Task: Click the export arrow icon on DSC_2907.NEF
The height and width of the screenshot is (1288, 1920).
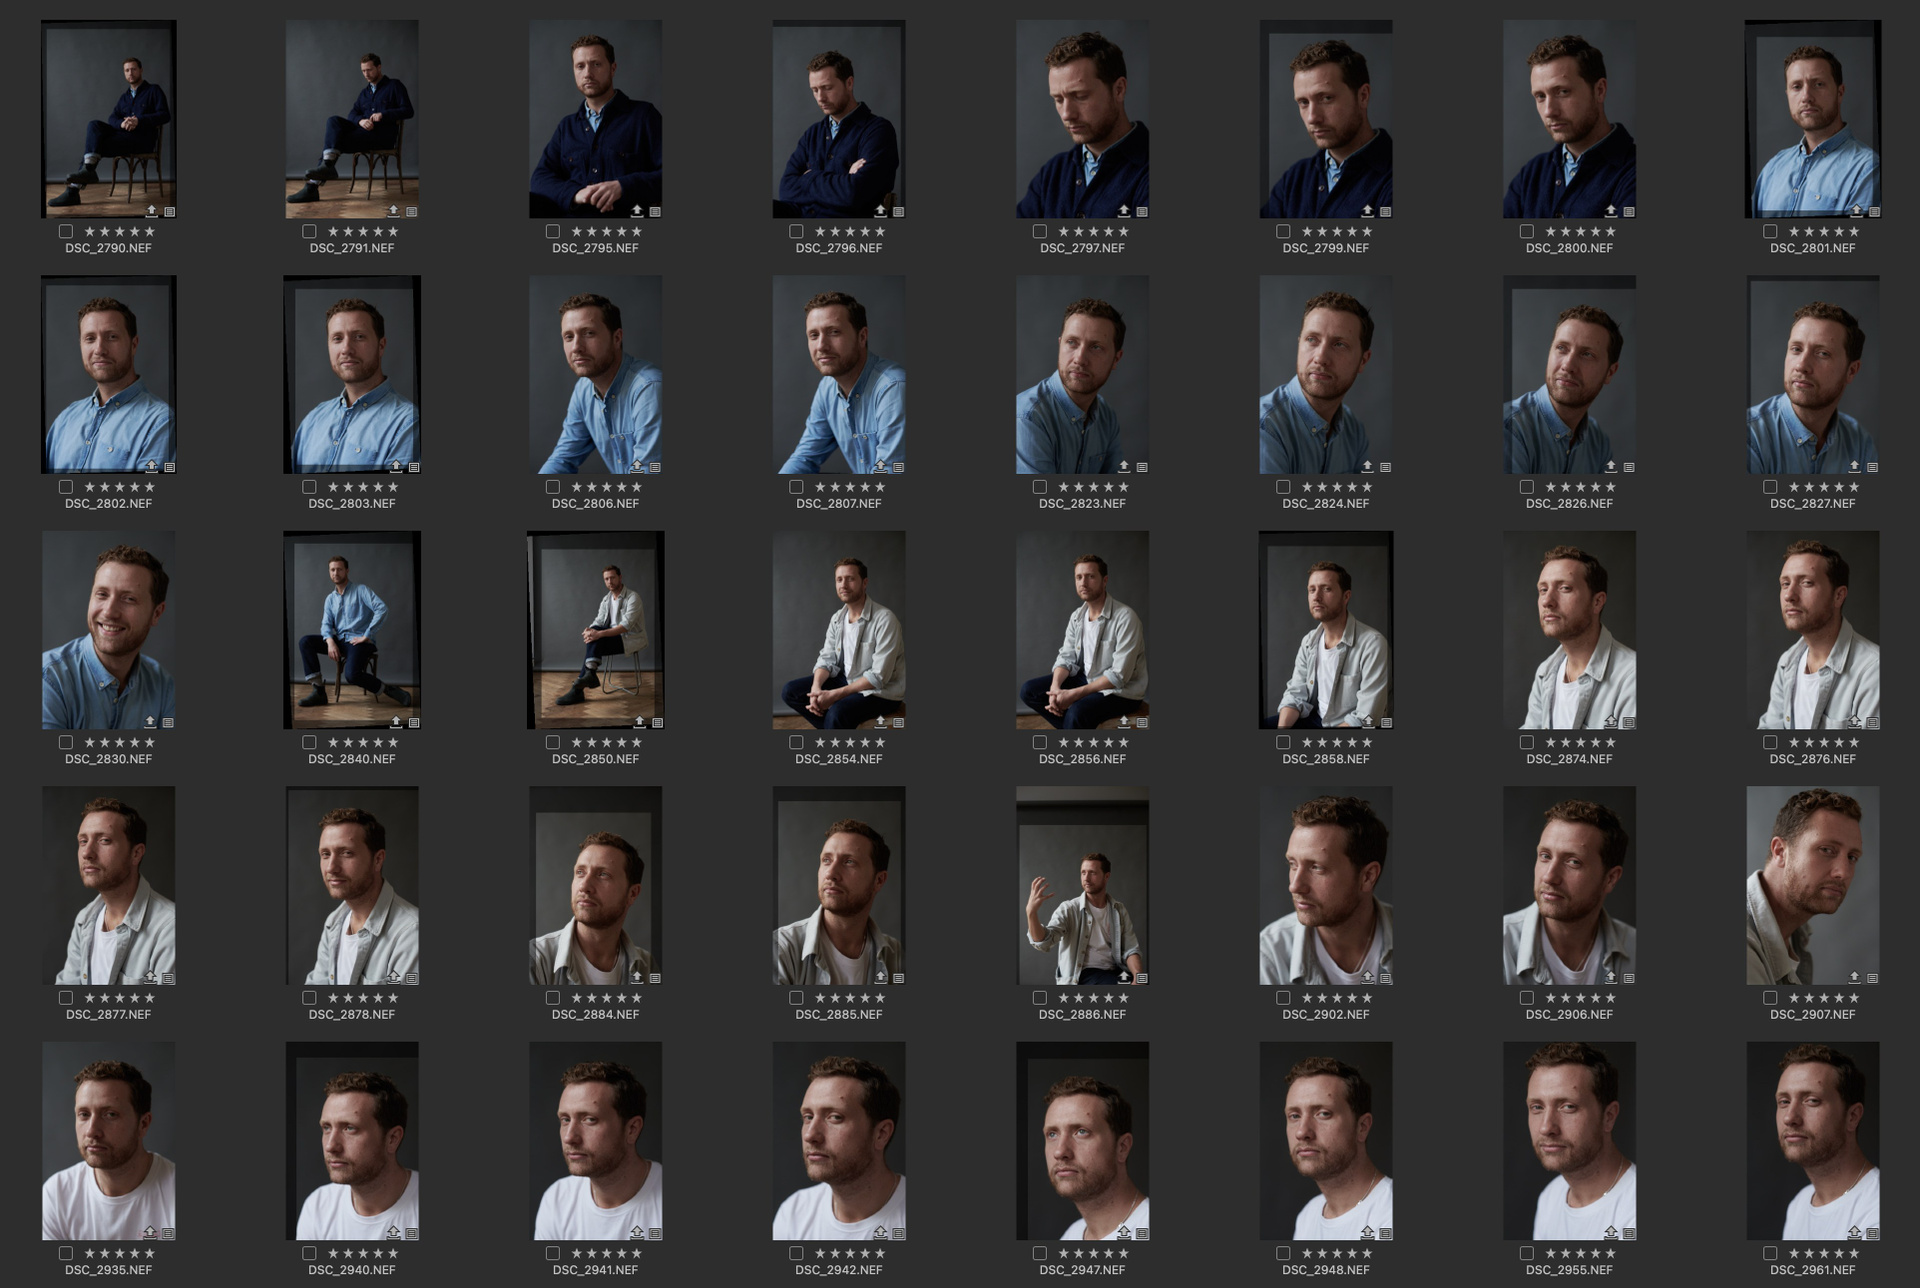Action: [1855, 977]
